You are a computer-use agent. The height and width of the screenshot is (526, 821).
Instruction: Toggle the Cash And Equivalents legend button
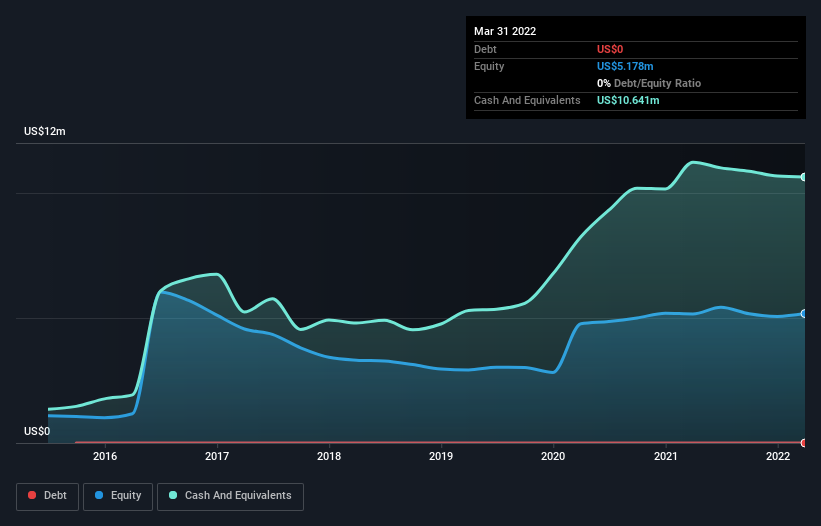tap(230, 496)
